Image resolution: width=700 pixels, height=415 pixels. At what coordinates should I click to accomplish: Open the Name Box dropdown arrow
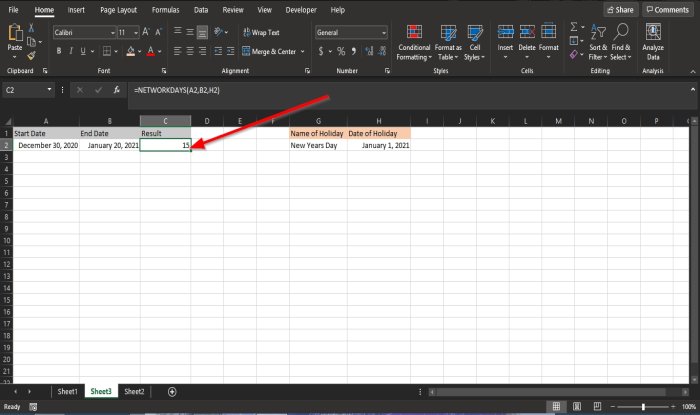(x=49, y=89)
